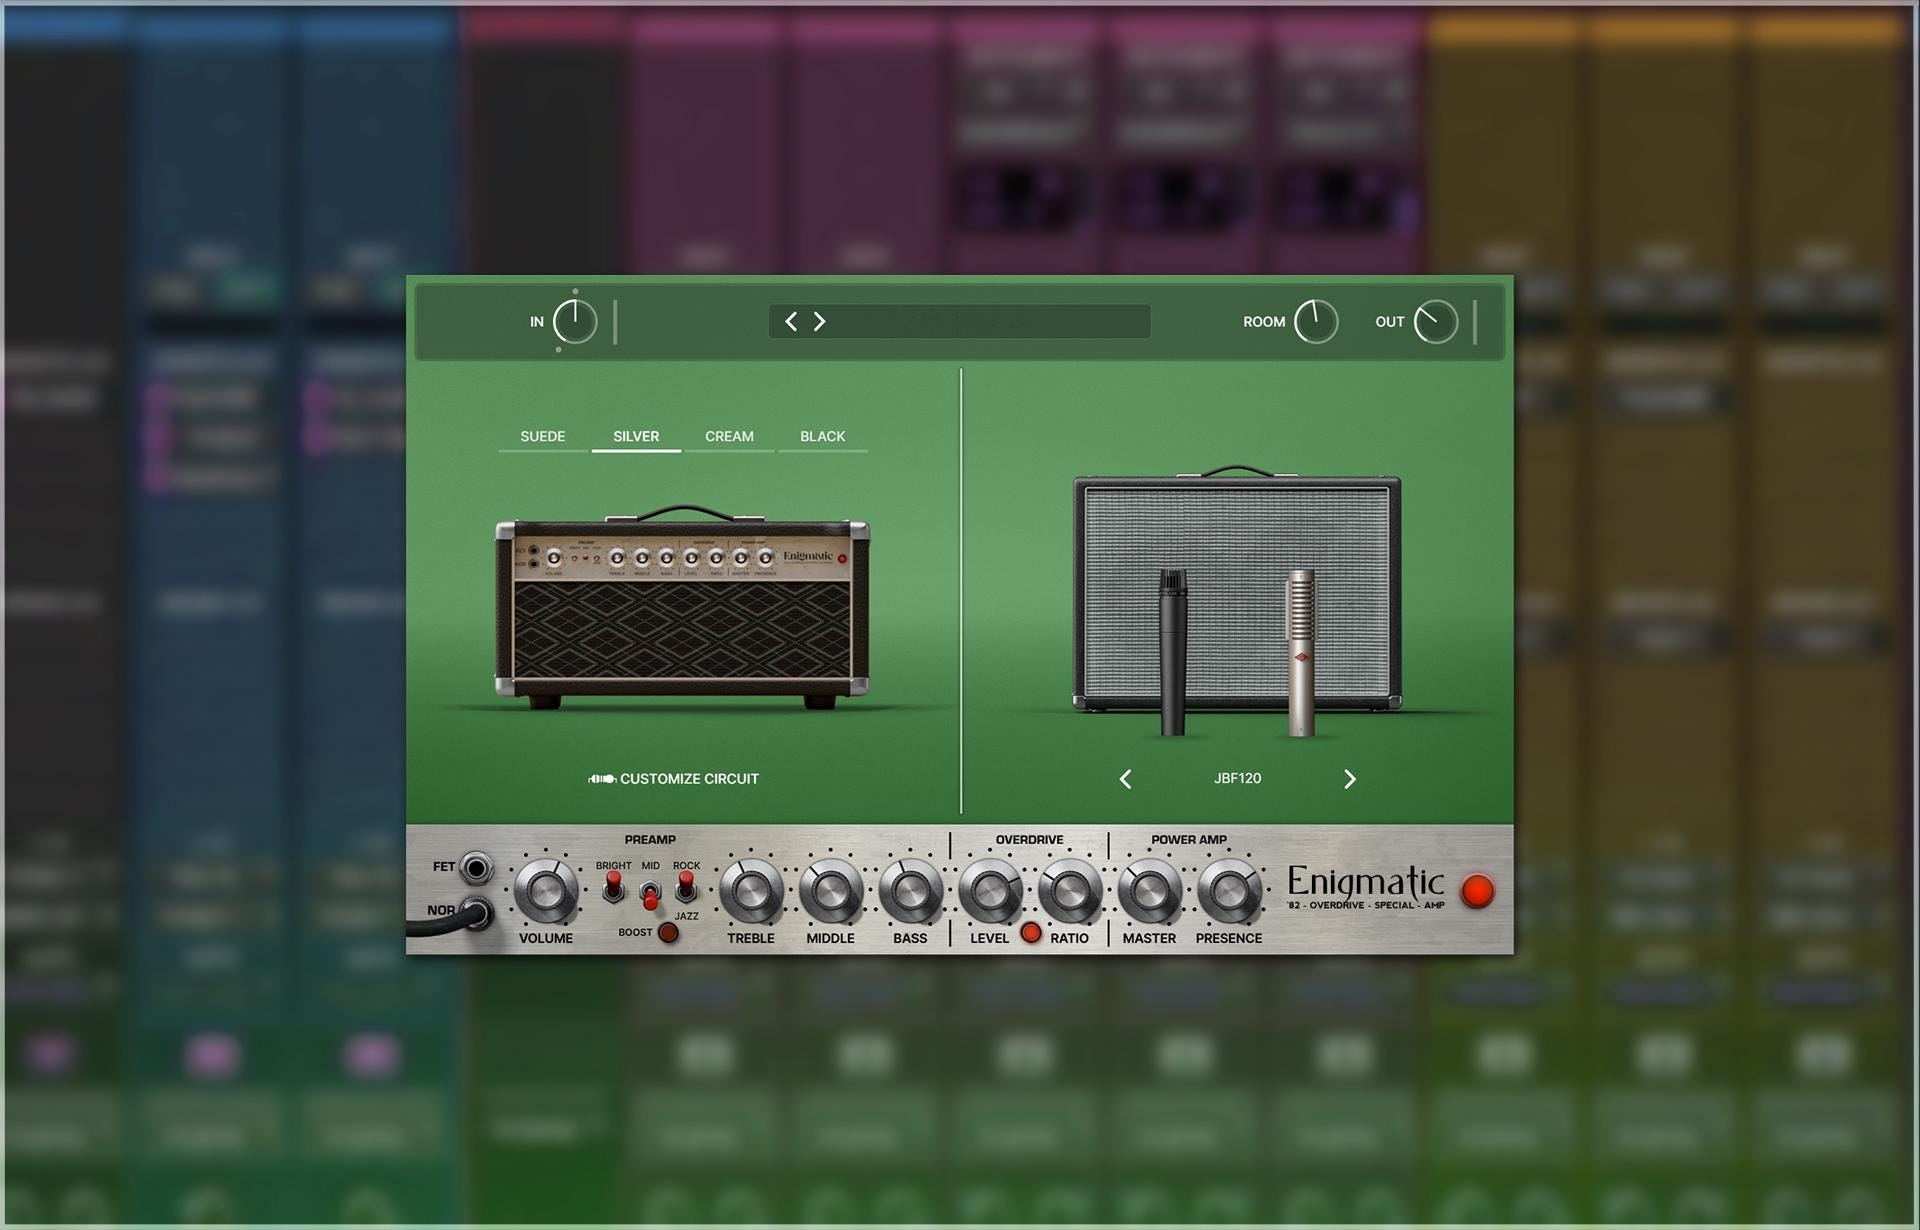Select the silver ribbon microphone
This screenshot has height=1230, width=1920.
(1301, 652)
